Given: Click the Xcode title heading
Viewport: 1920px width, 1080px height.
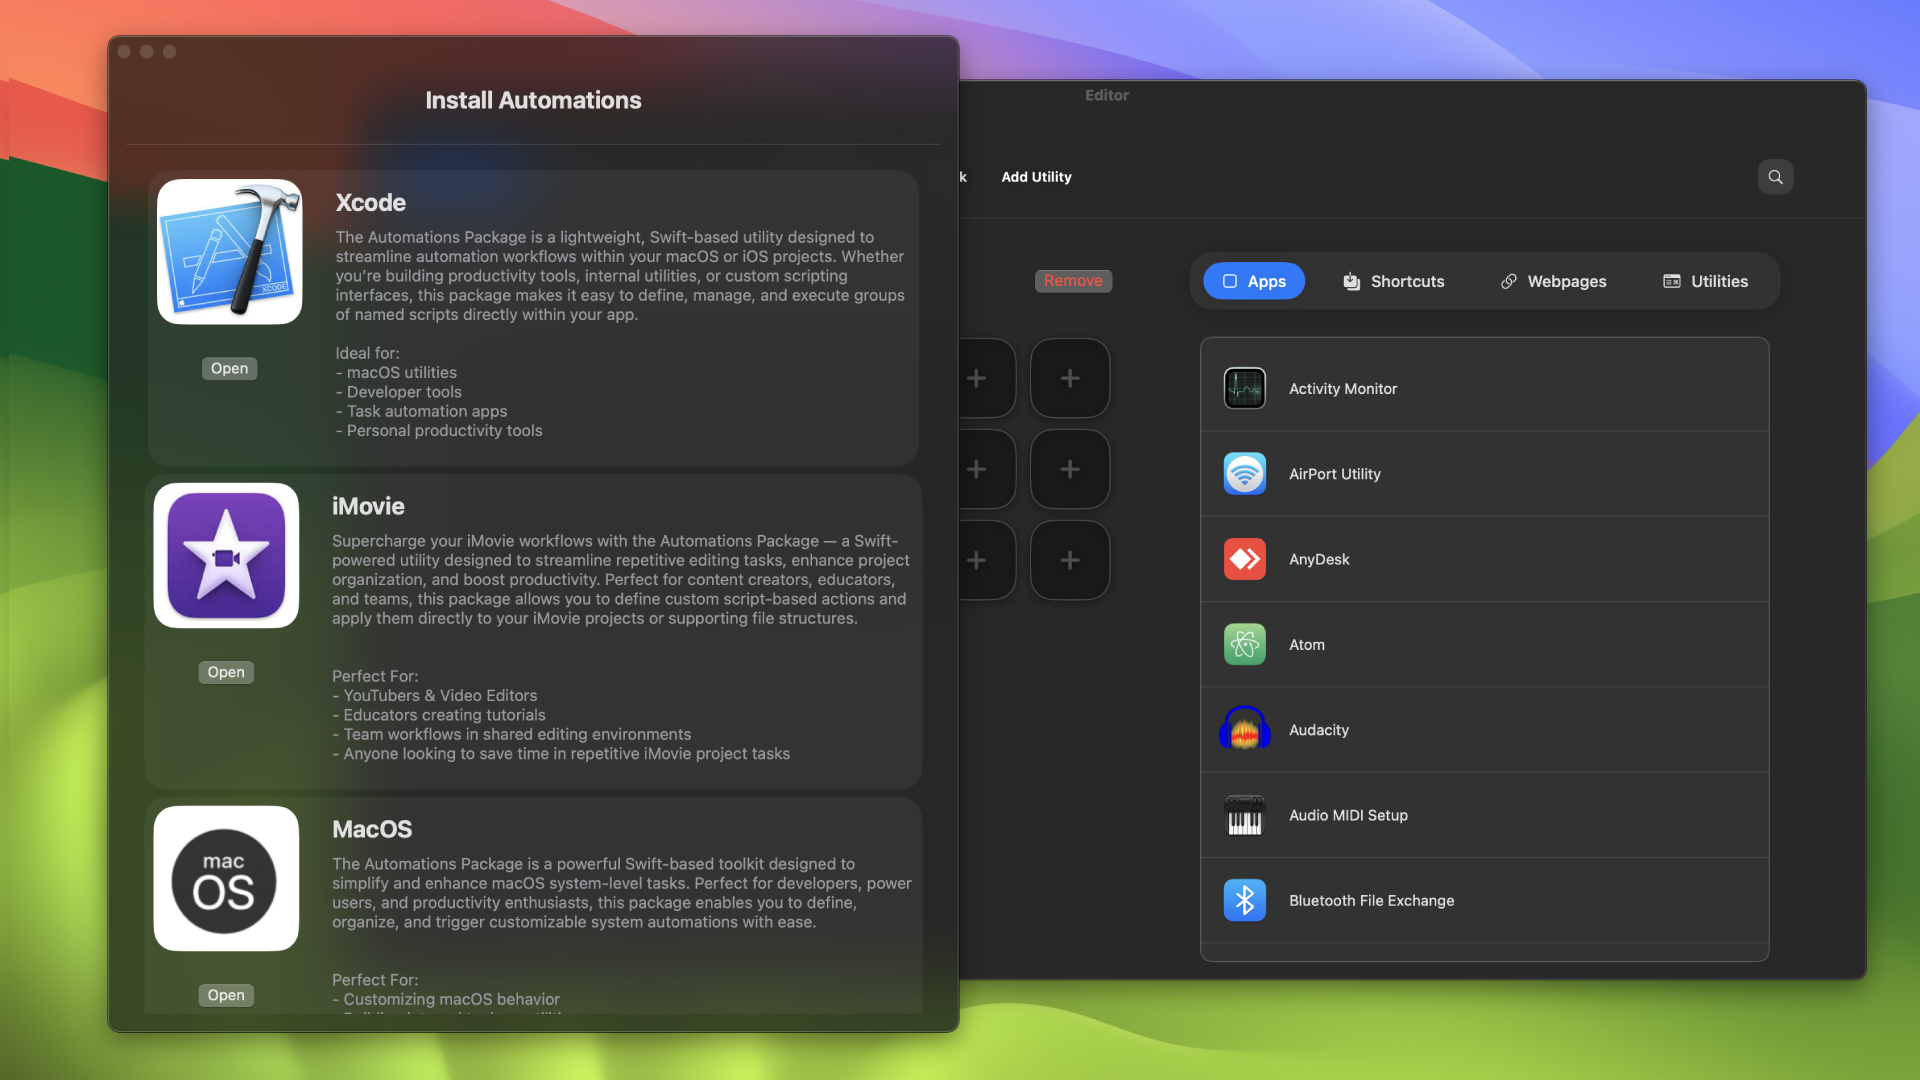Looking at the screenshot, I should (x=370, y=202).
